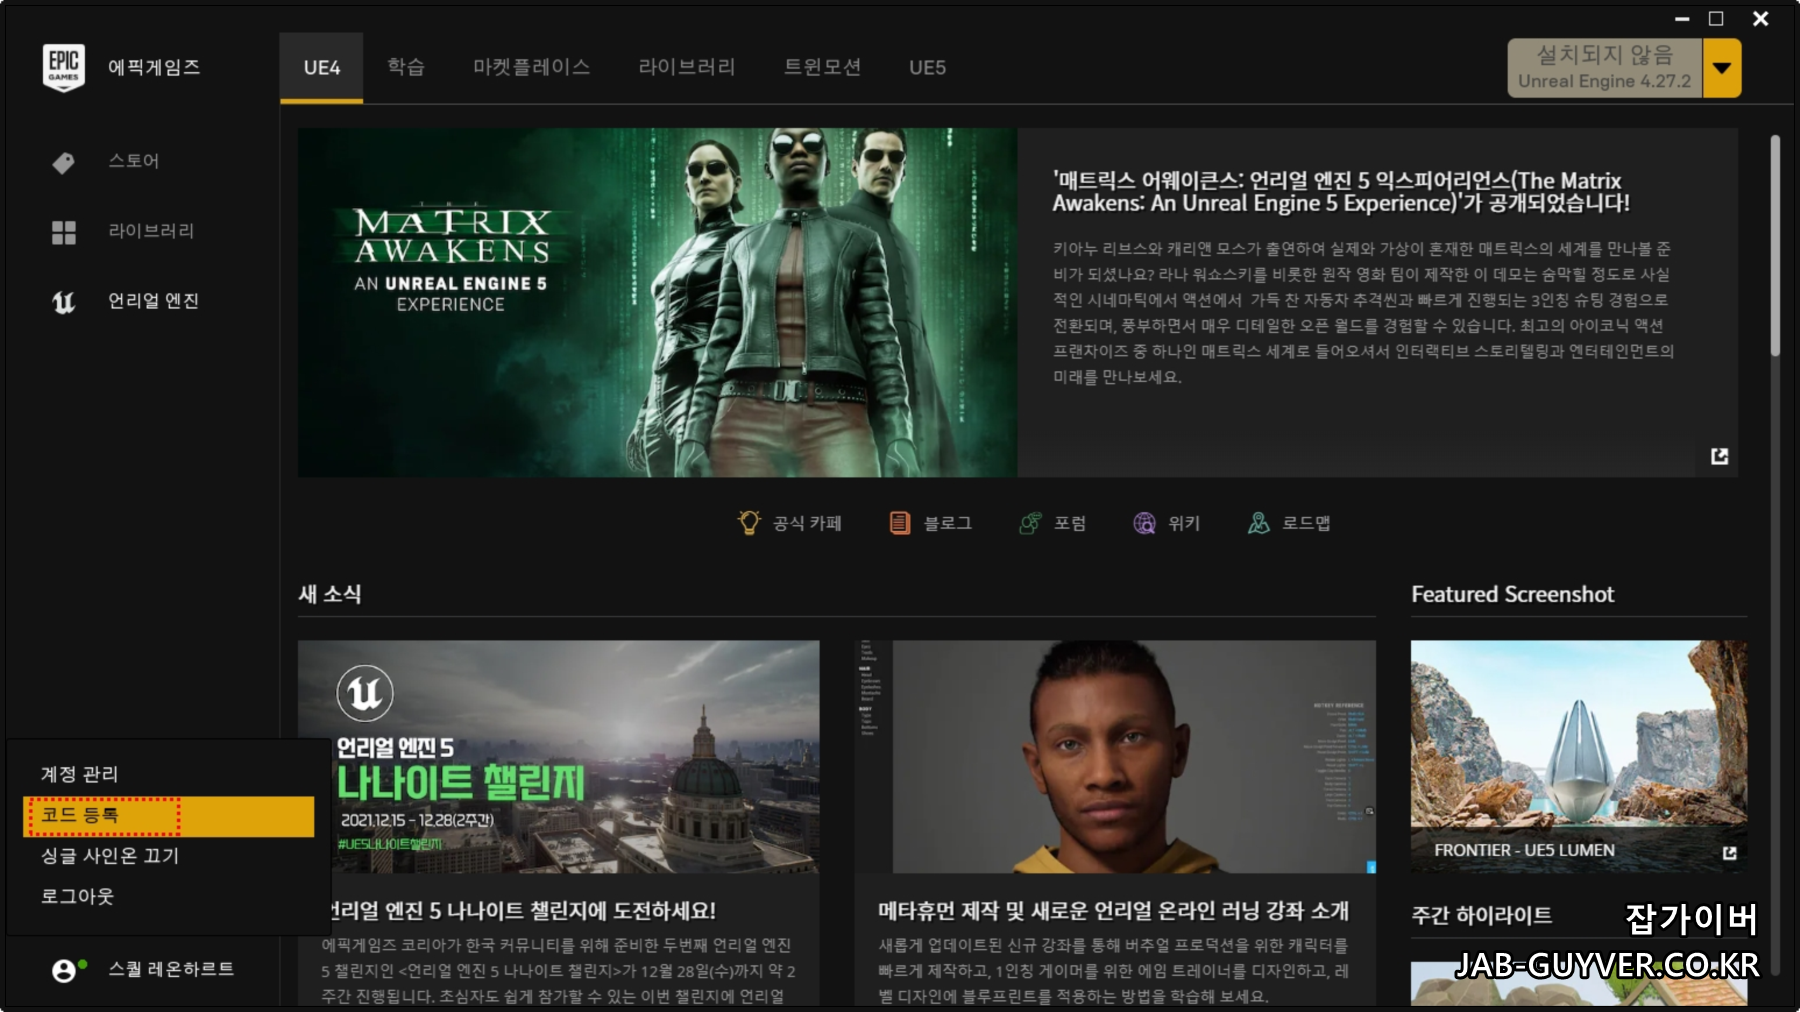Viewport: 1800px width, 1012px height.
Task: Click the Unreal Engine logo icon in sidebar
Action: click(x=64, y=302)
